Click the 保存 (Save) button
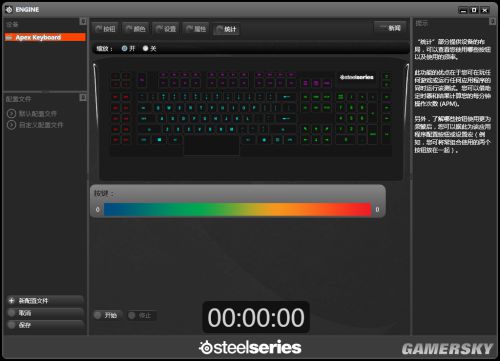The height and width of the screenshot is (361, 500). (x=45, y=325)
